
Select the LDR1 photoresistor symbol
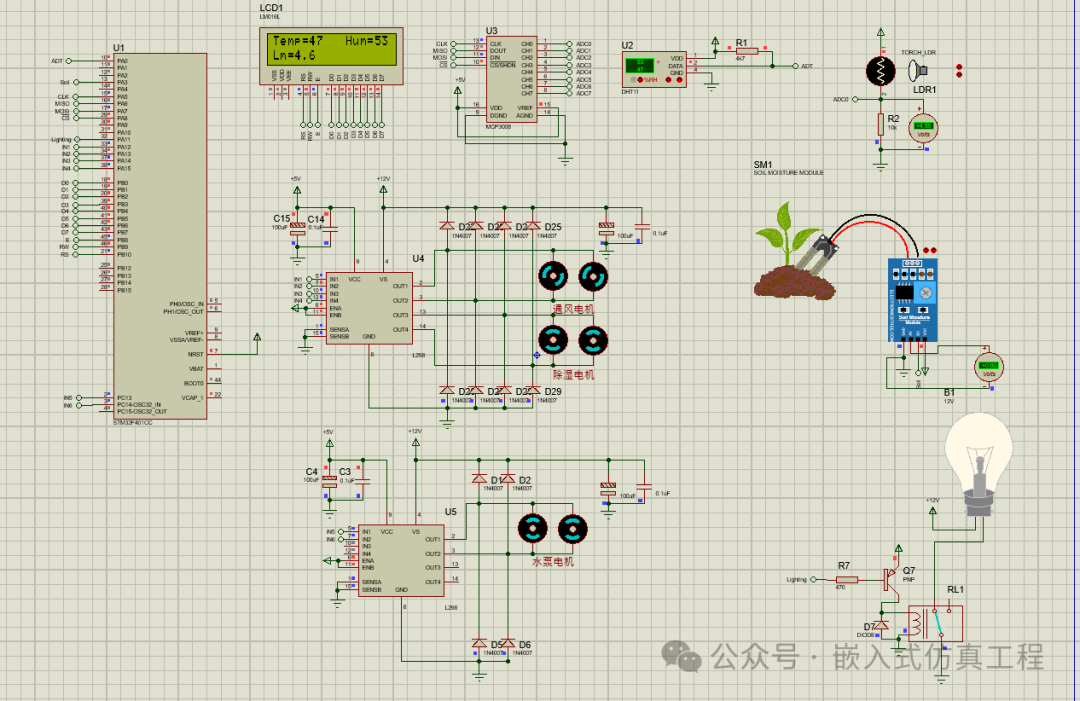881,70
